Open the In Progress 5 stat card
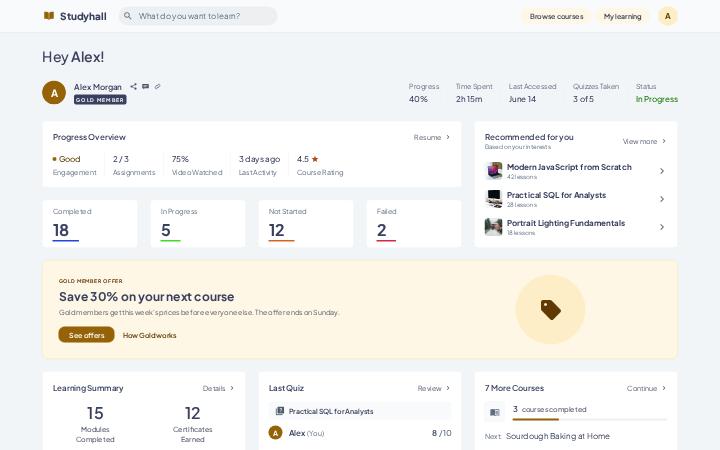 tap(198, 224)
